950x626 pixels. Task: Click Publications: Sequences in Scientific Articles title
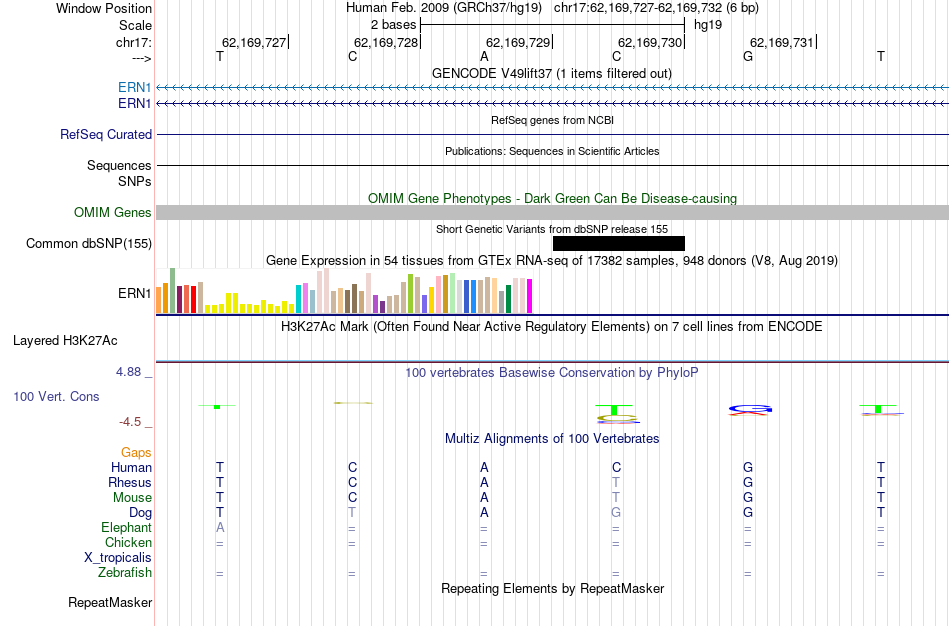click(552, 151)
